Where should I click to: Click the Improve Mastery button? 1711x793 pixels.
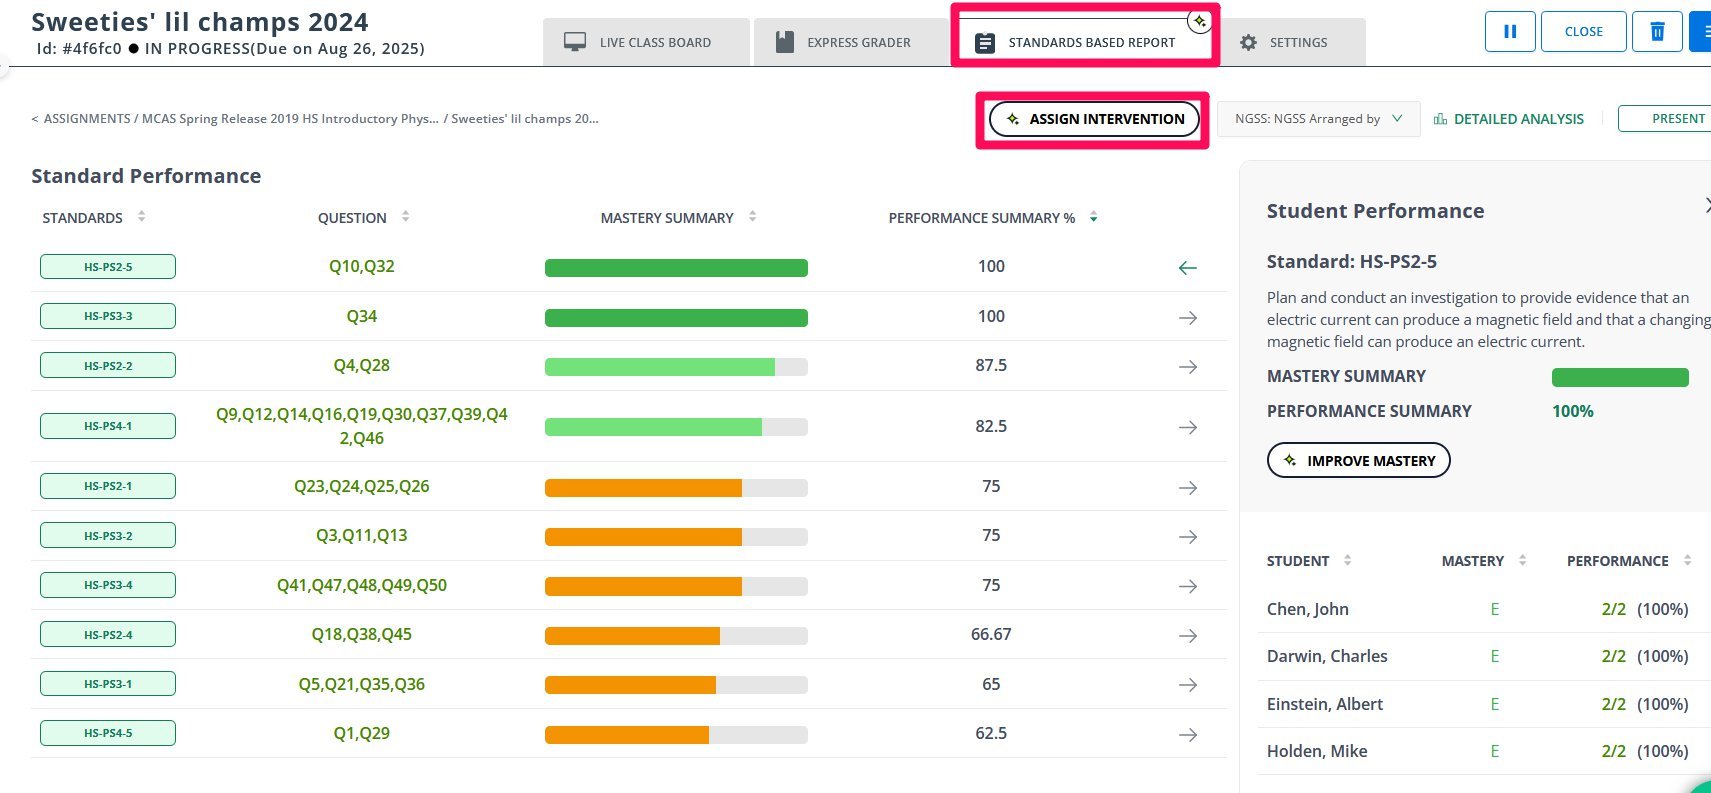tap(1358, 460)
